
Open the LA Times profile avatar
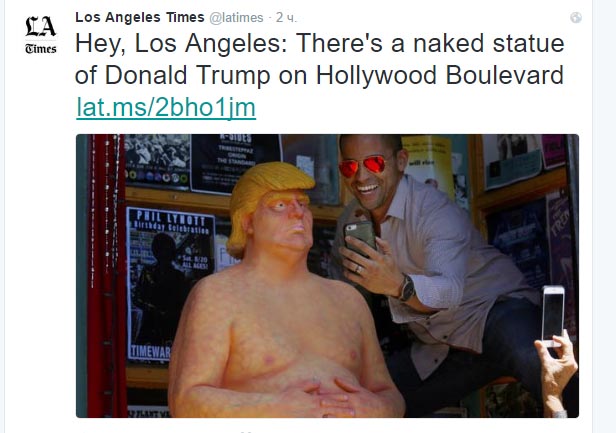click(41, 35)
